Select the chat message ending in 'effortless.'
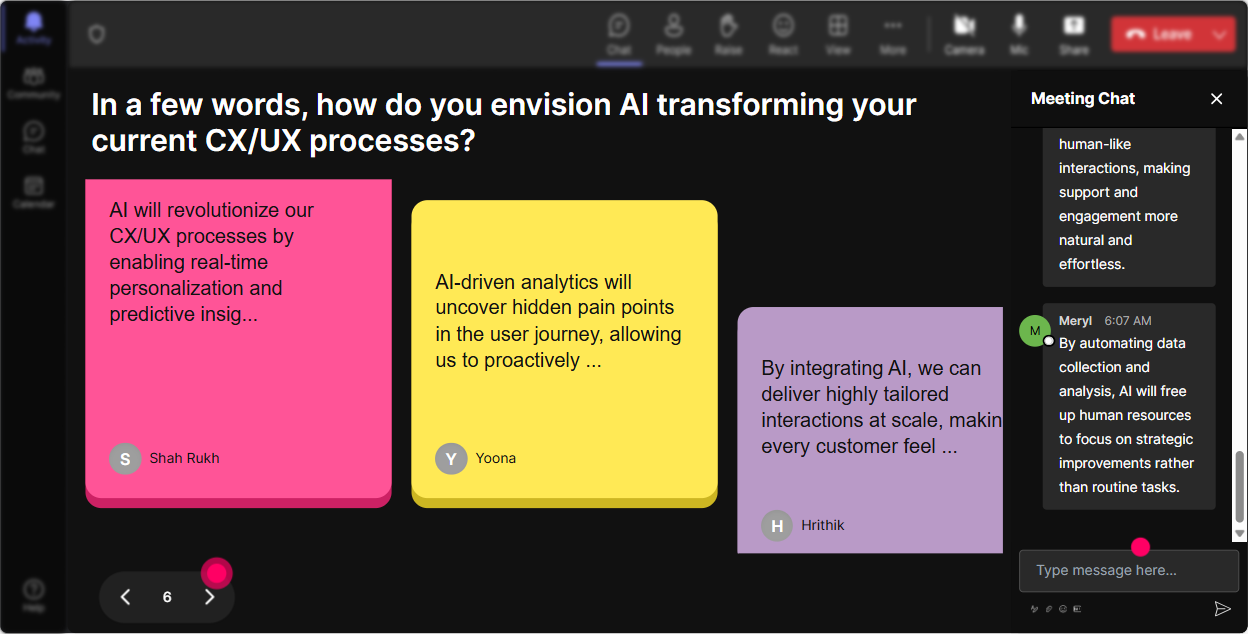The width and height of the screenshot is (1248, 634). tap(1129, 207)
